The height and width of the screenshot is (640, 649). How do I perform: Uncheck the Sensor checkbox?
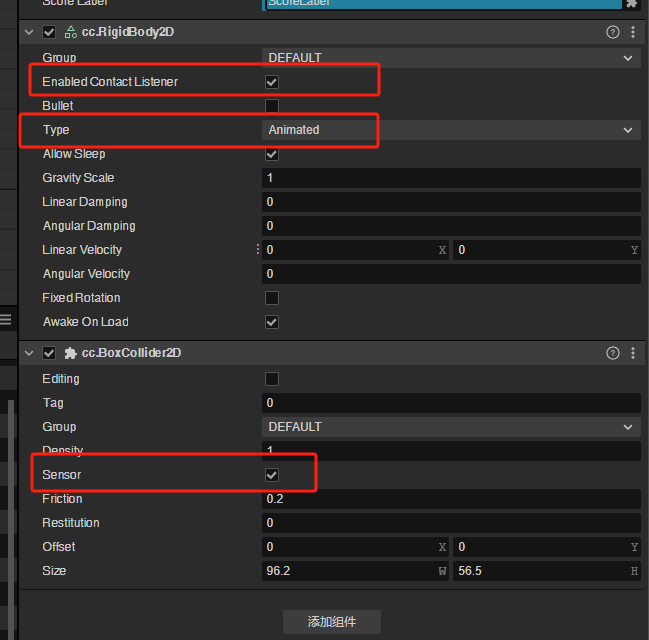point(271,475)
